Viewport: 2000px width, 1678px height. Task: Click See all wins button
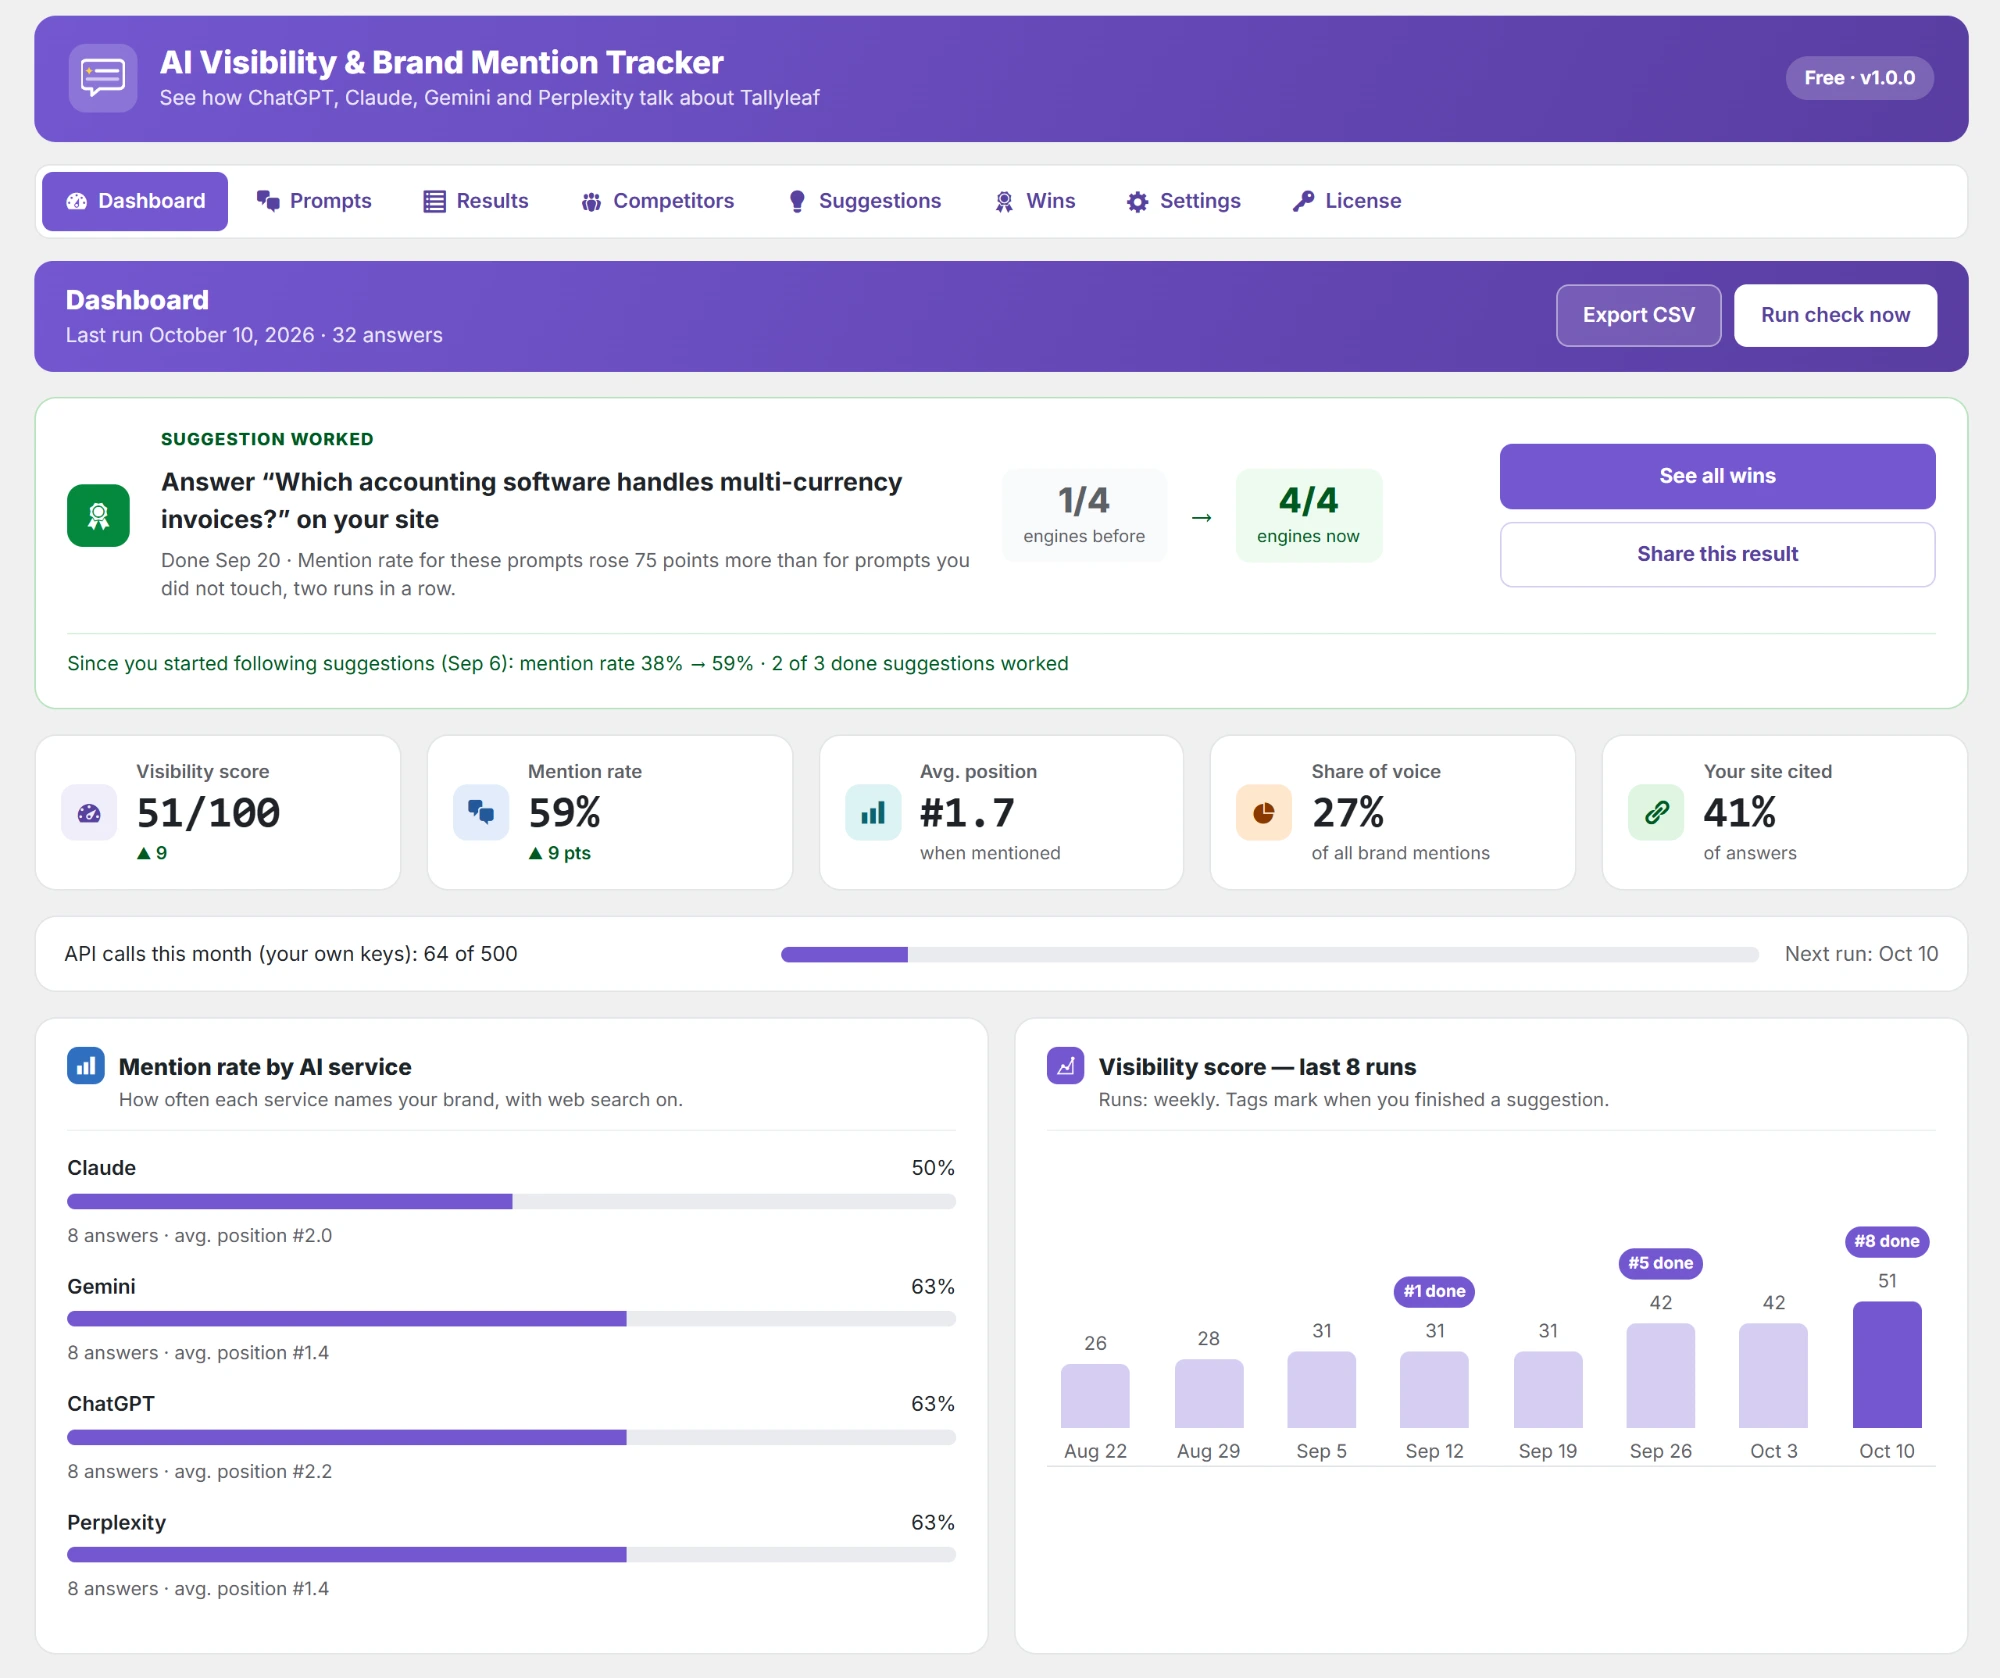click(1717, 476)
